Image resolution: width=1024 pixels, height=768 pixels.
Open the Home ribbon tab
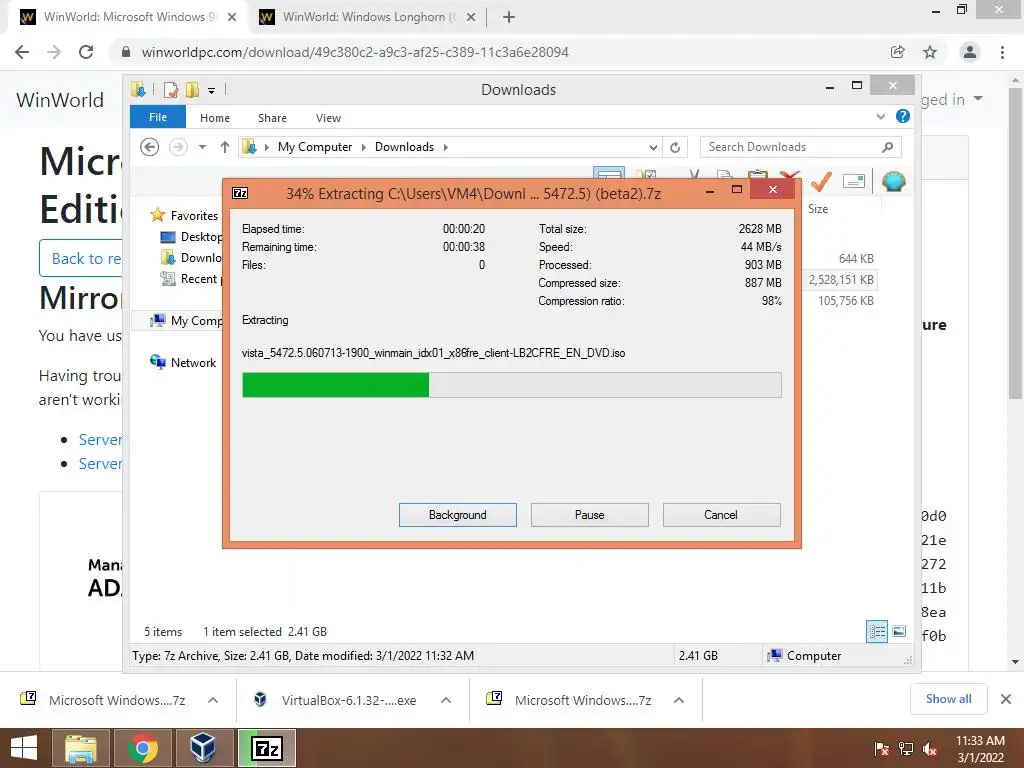[x=215, y=118]
